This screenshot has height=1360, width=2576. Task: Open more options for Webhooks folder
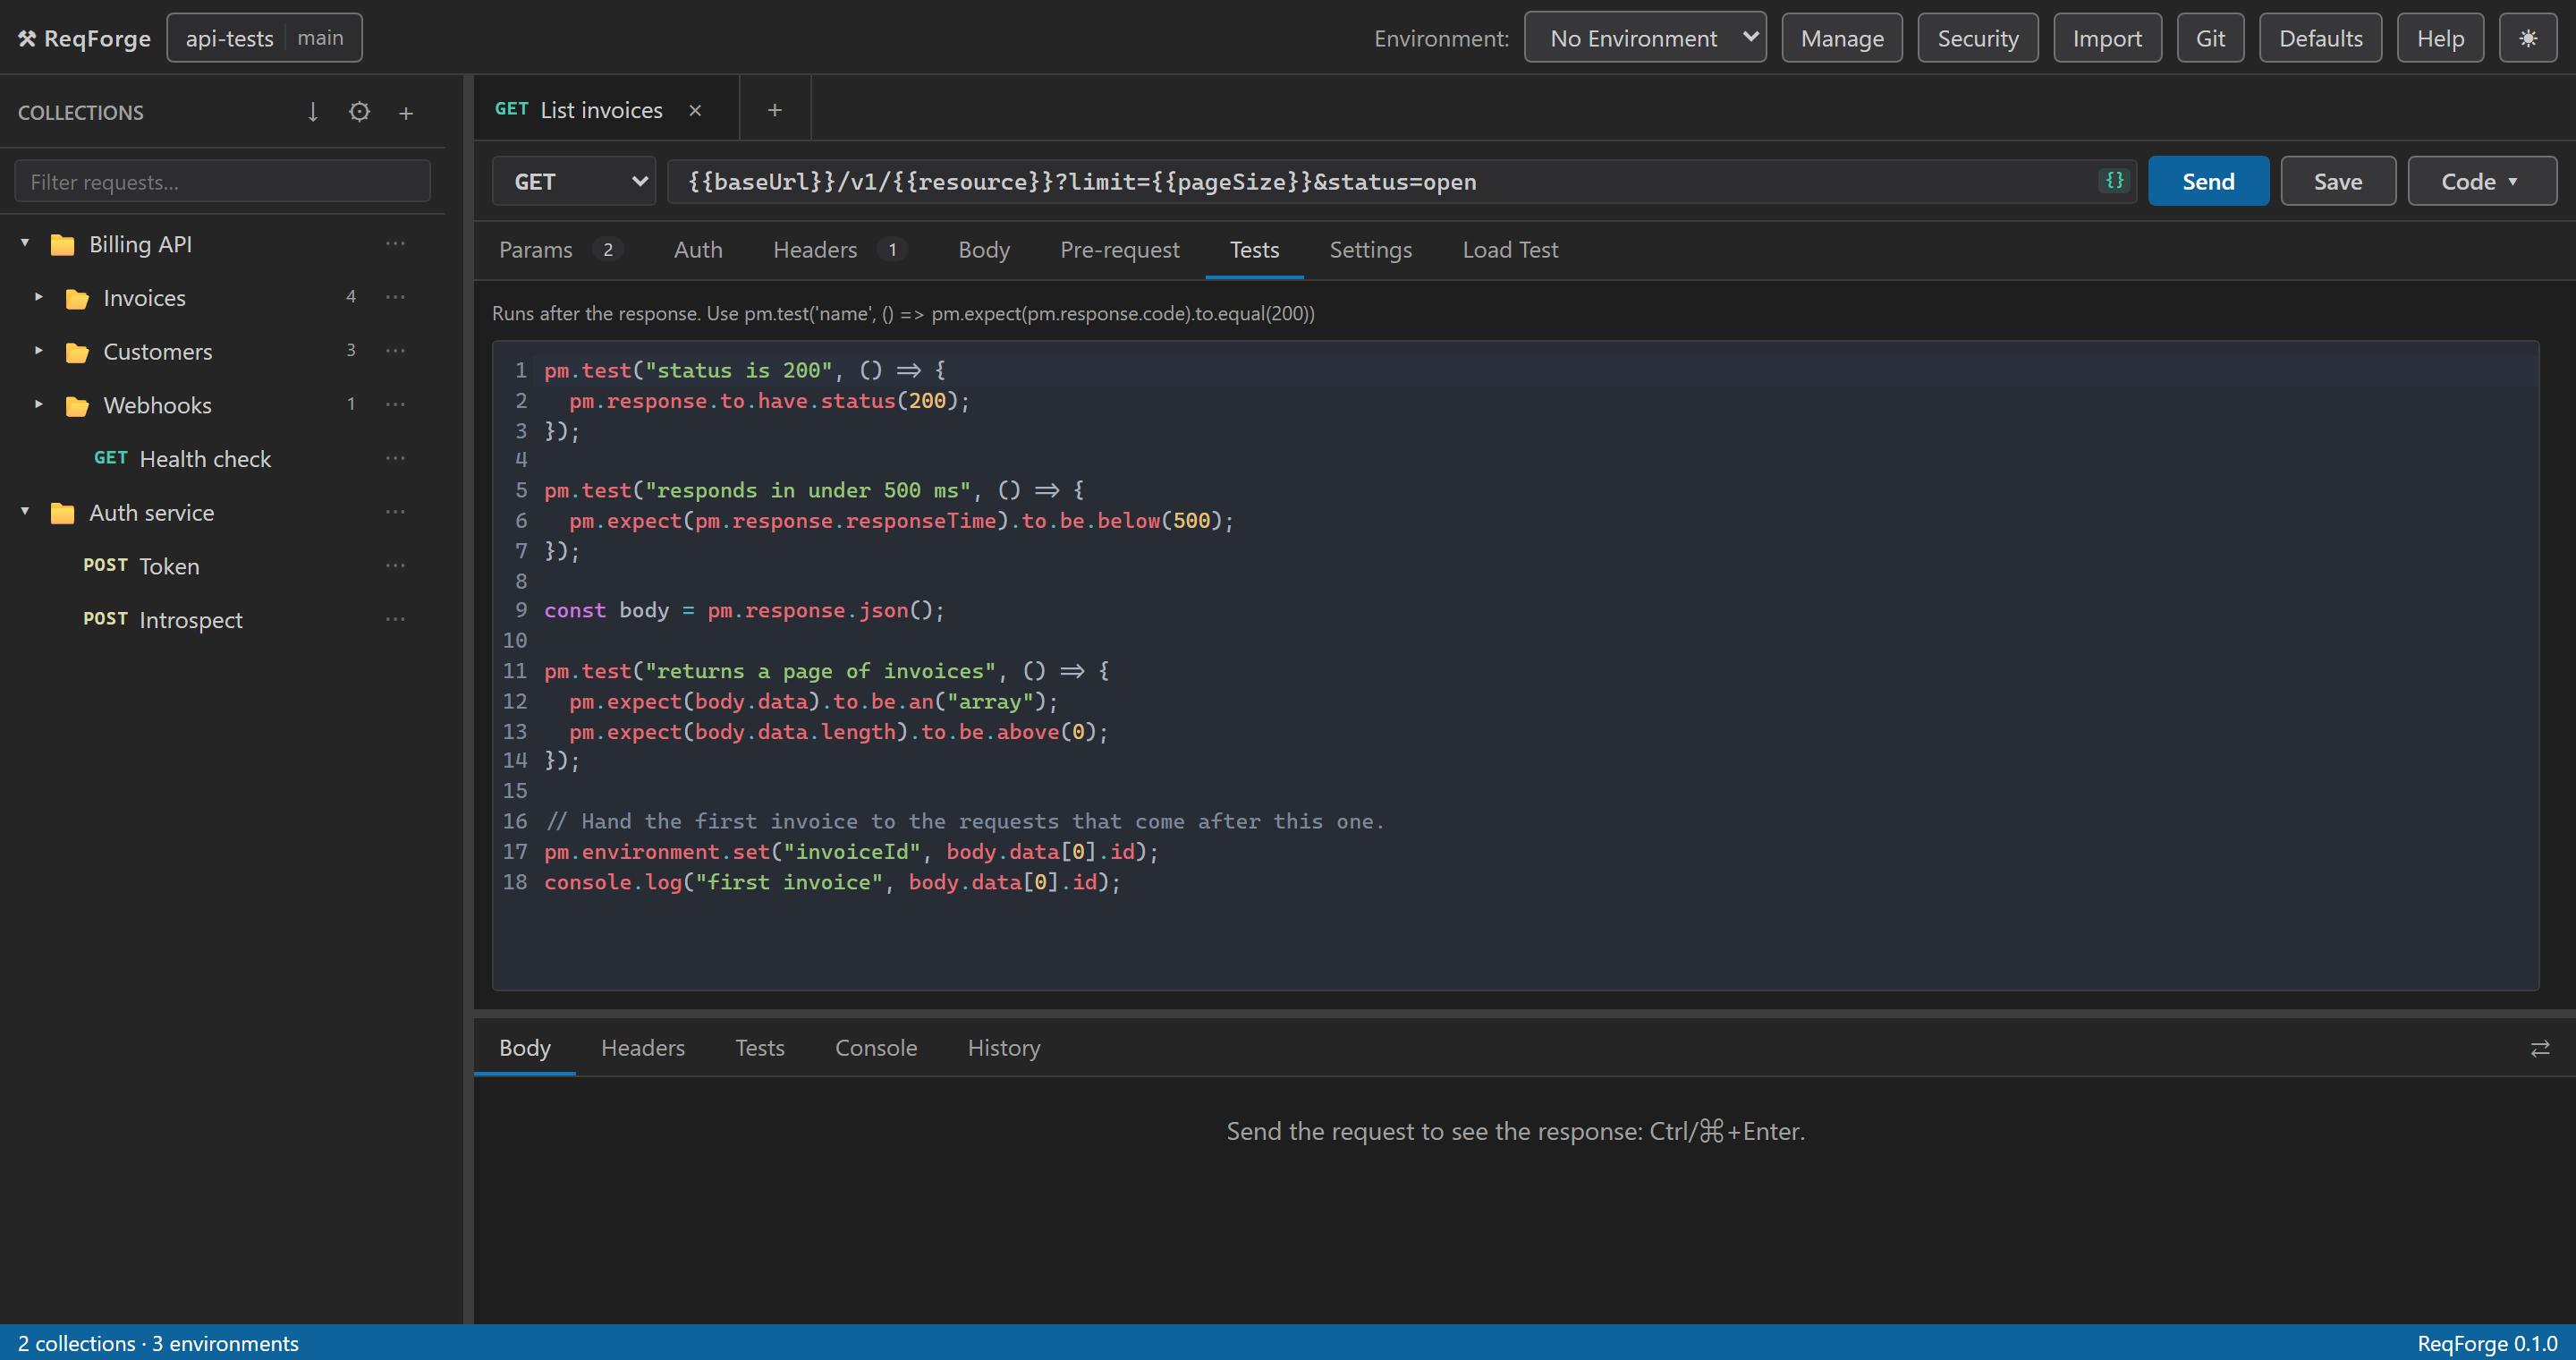tap(396, 405)
